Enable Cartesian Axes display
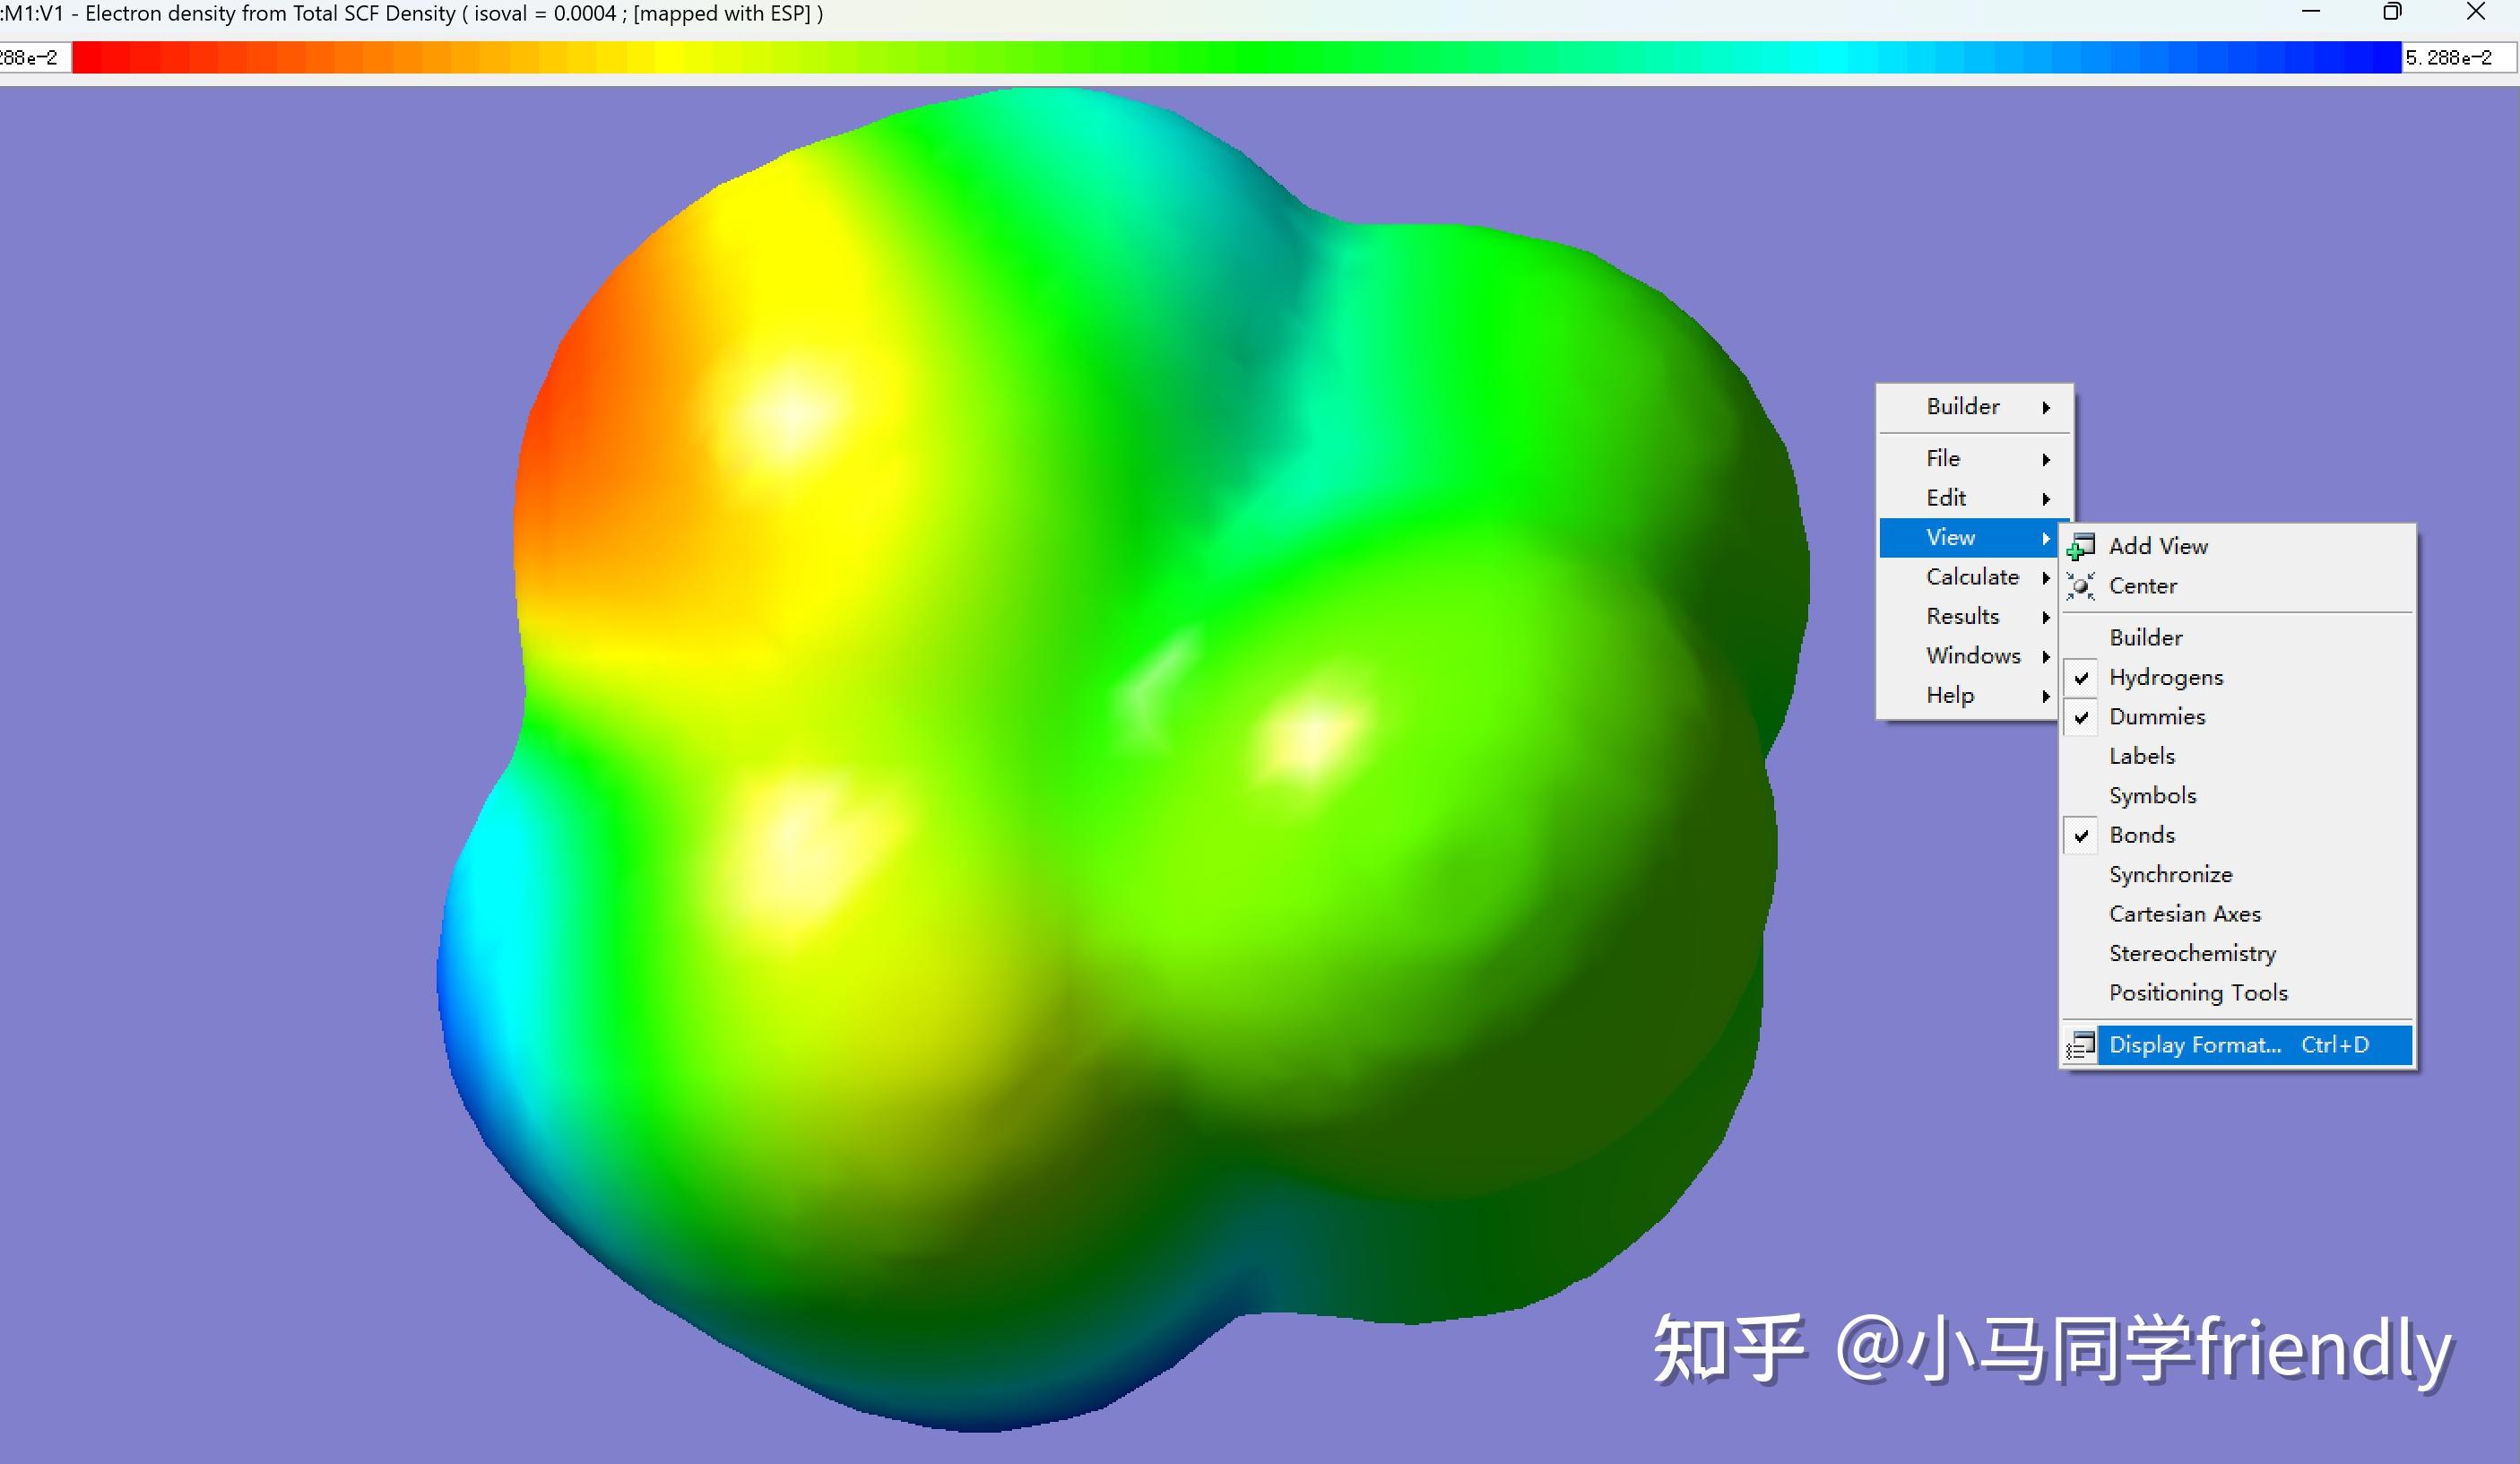Screen dimensions: 2520x1464 (2184, 914)
